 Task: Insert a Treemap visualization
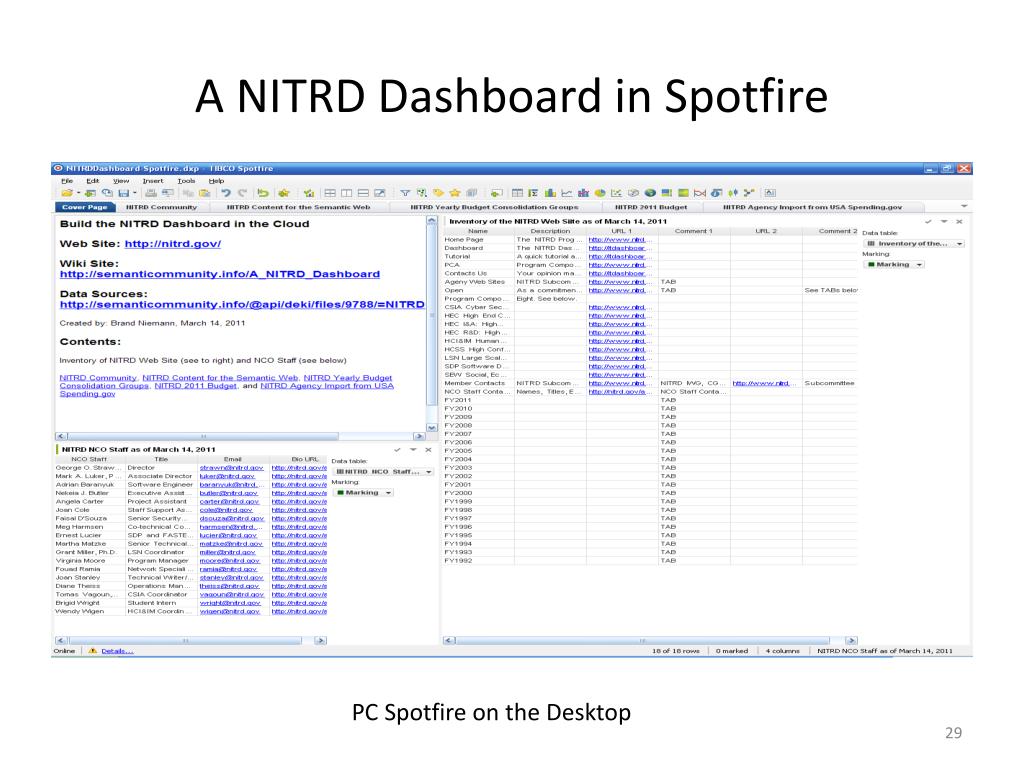[667, 193]
